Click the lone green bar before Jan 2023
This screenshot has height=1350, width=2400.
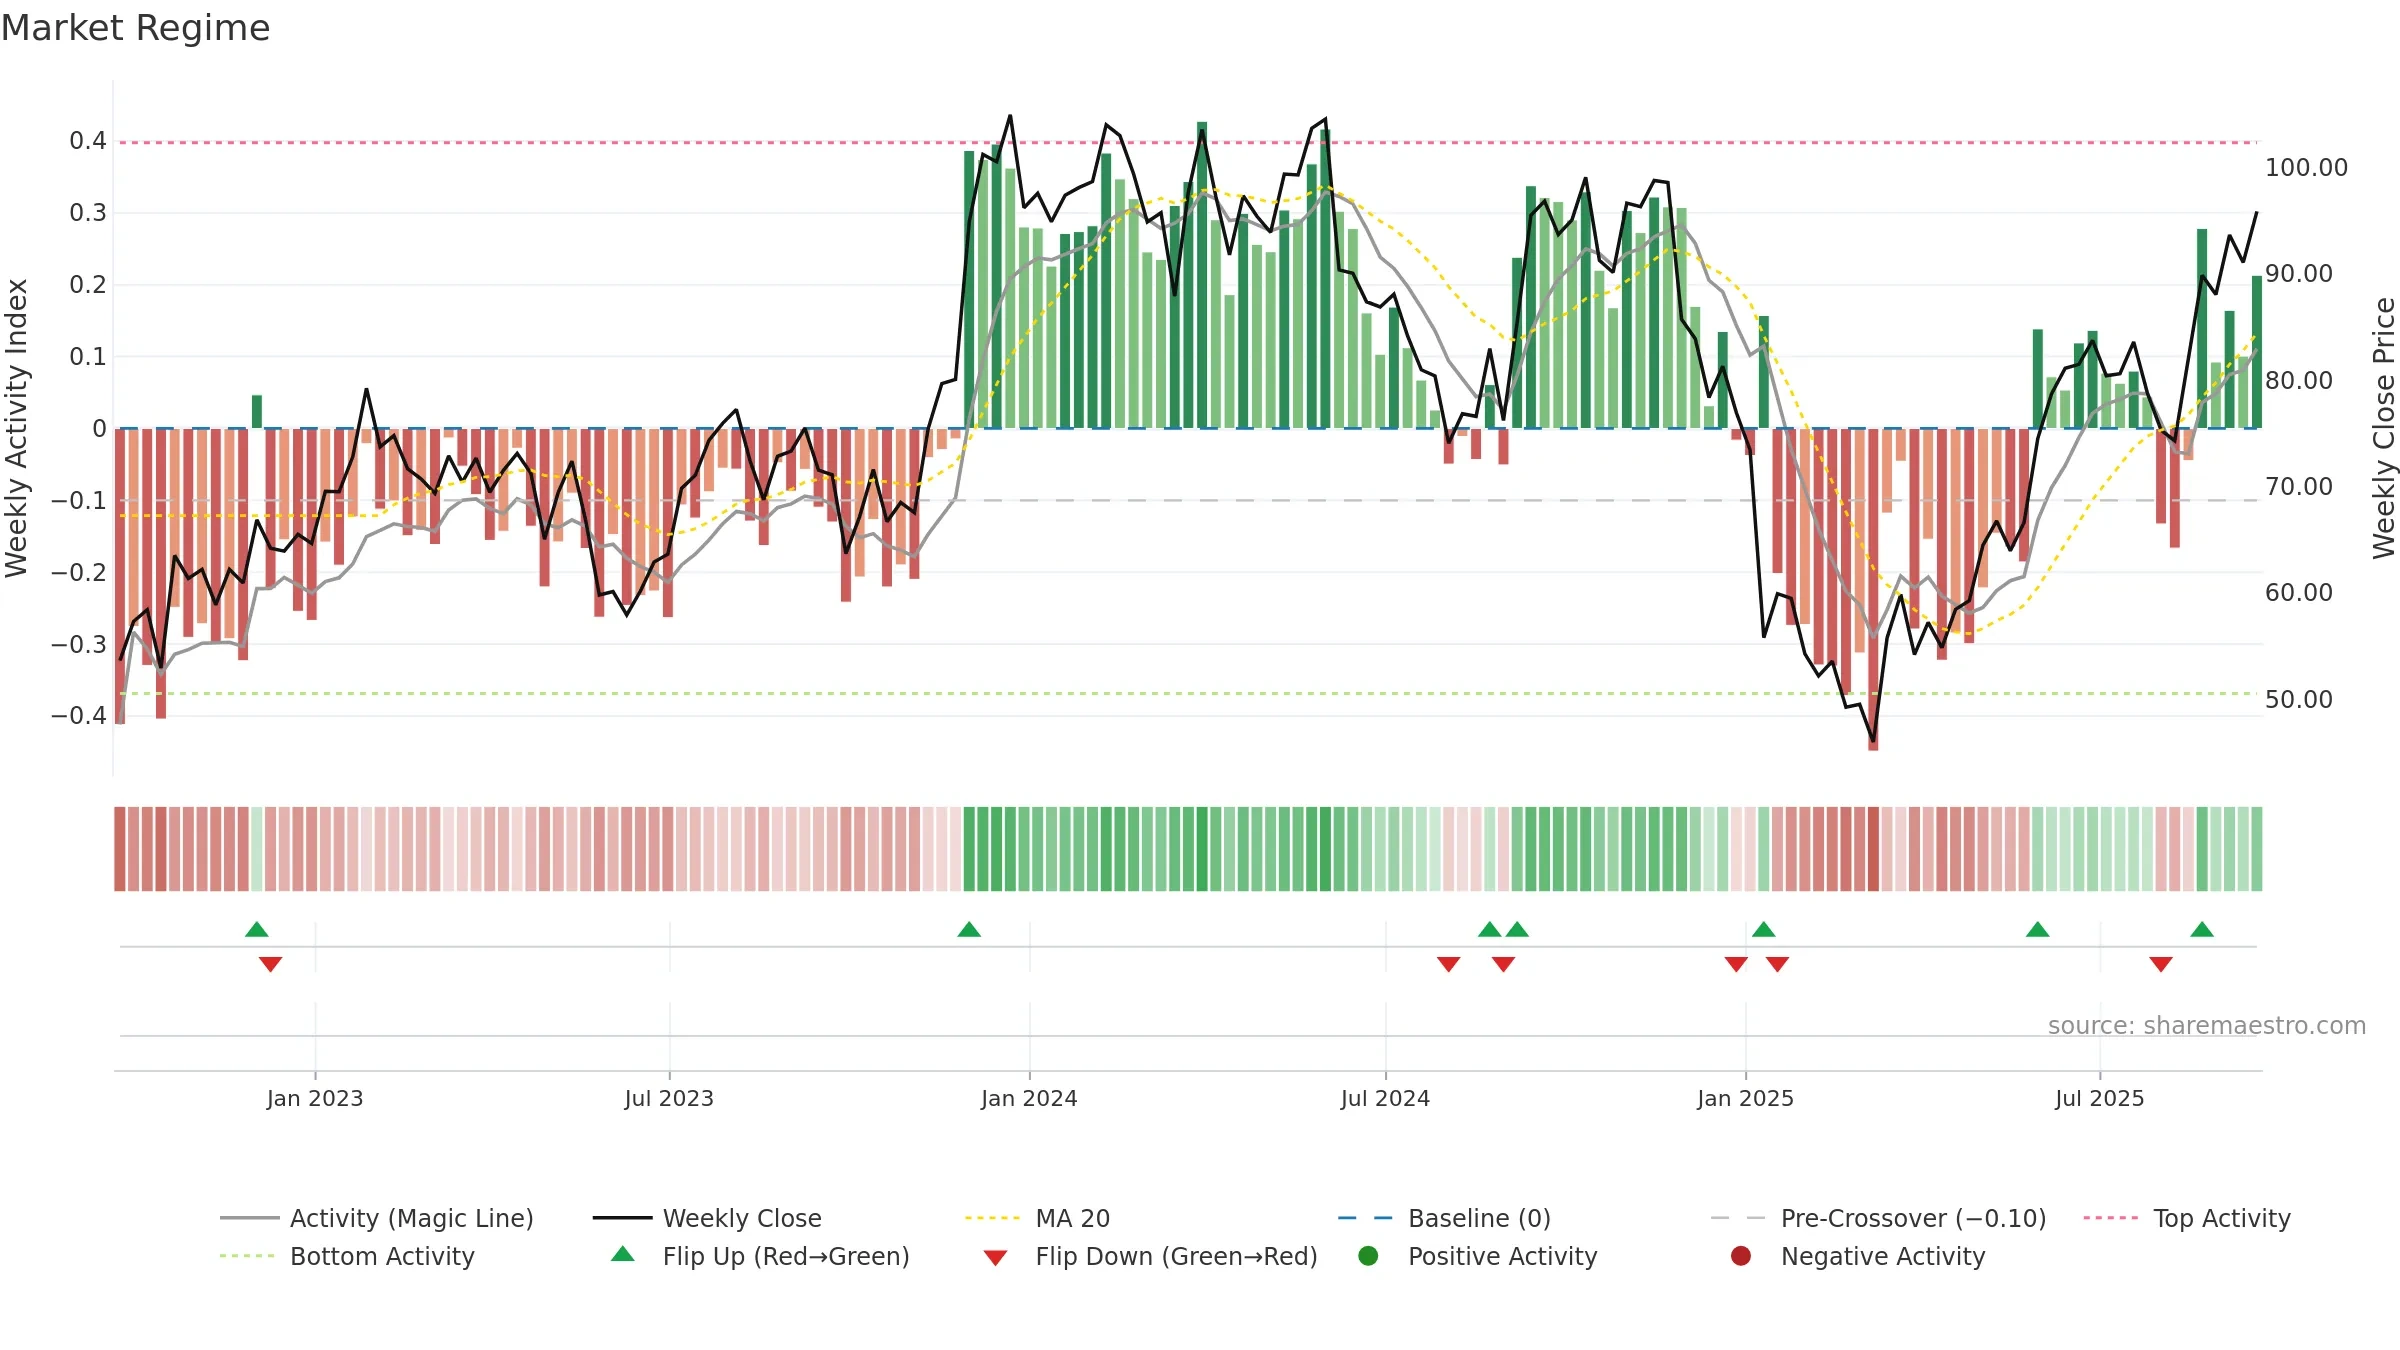pos(257,412)
